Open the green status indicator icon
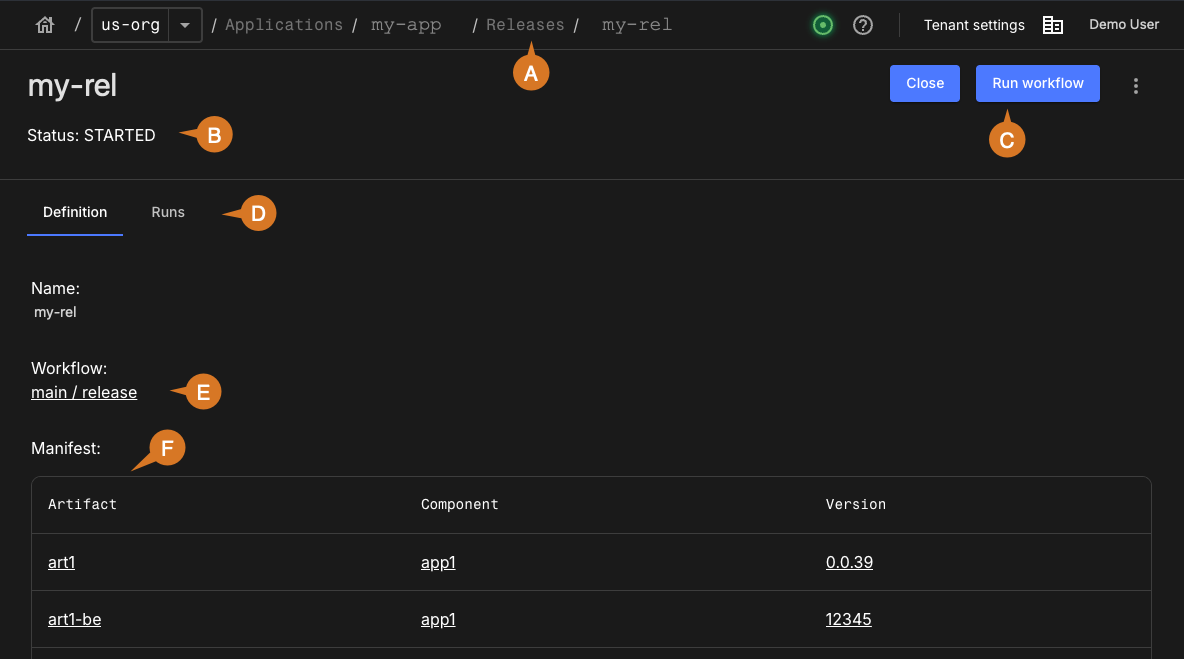 point(822,25)
